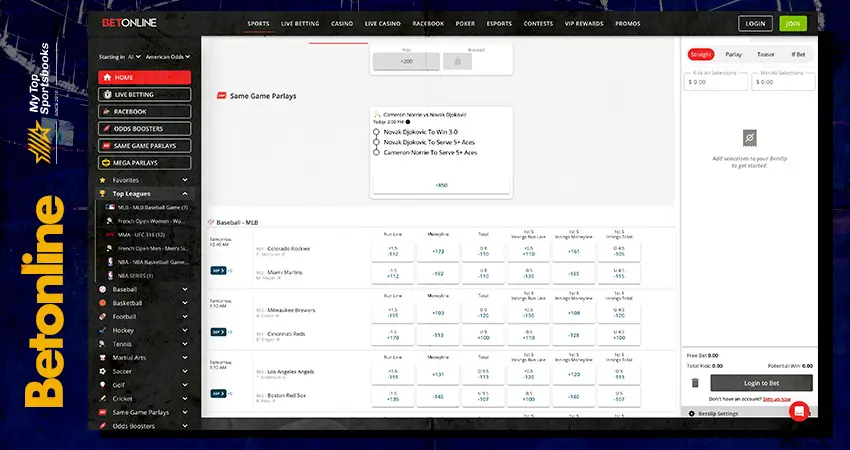The image size is (850, 450).
Task: Click the UFC icon next to MMA - UFC 316
Action: pyautogui.click(x=110, y=235)
